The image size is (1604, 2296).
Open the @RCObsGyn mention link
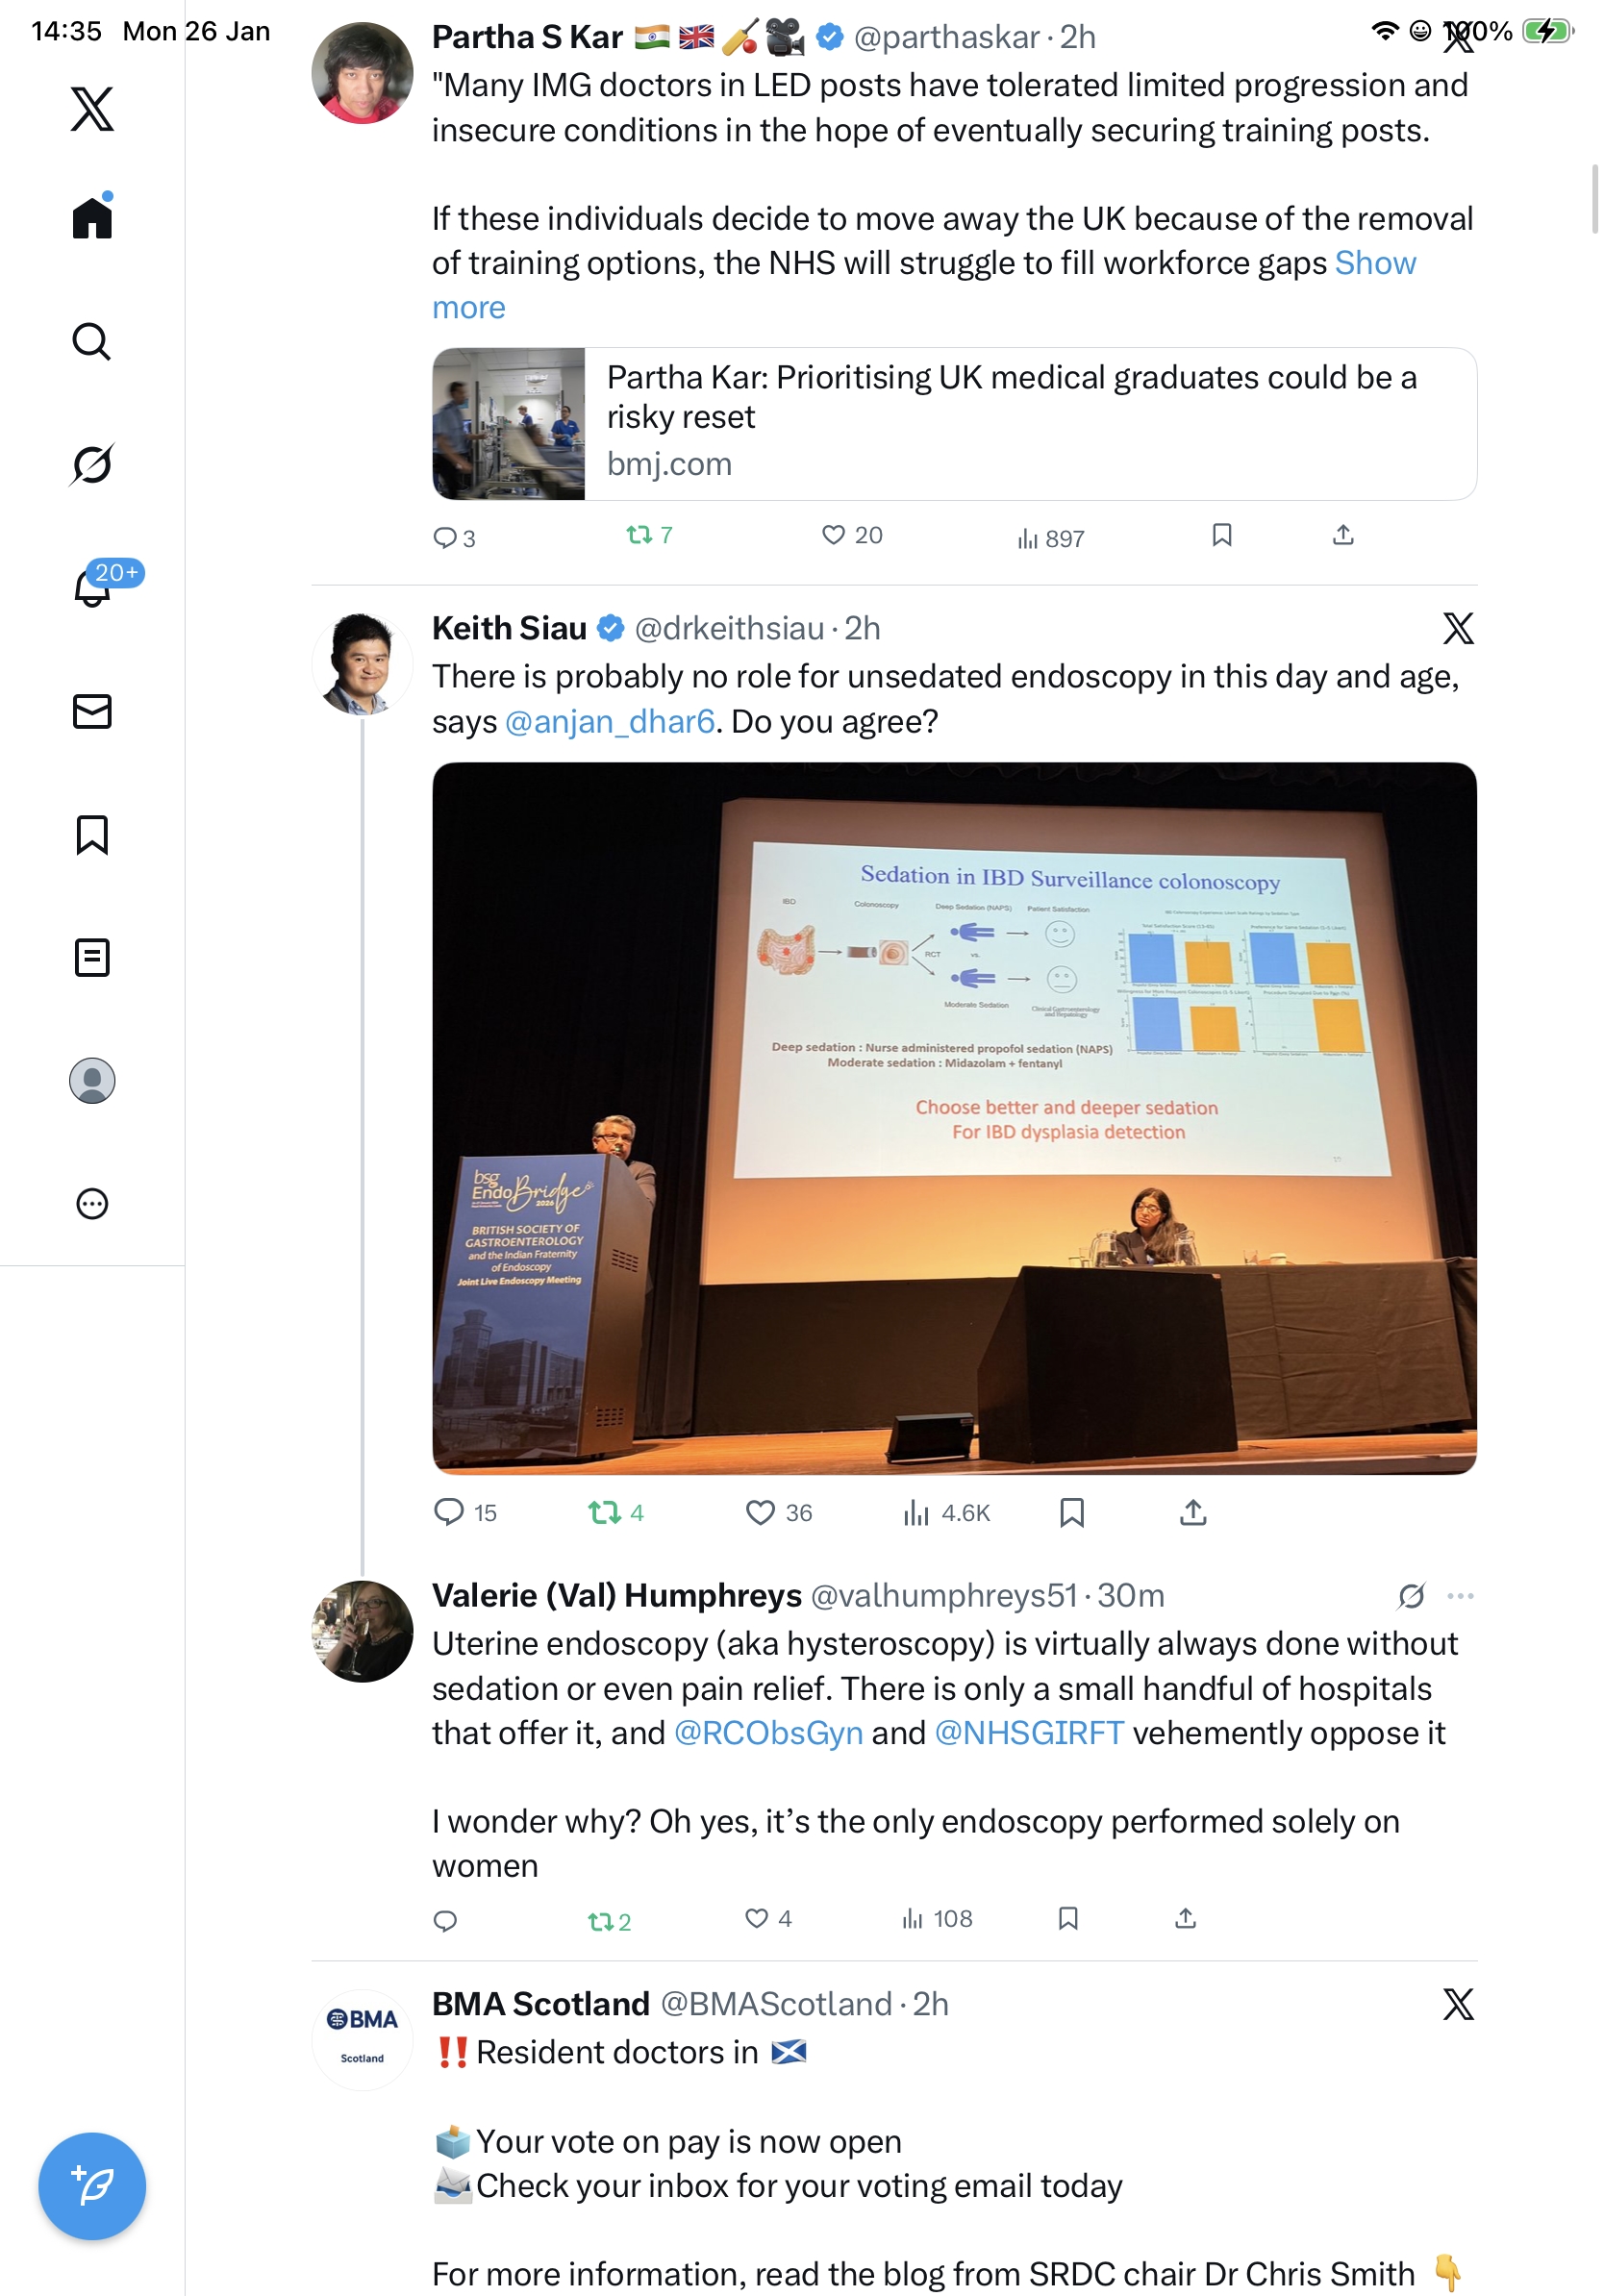[768, 1734]
